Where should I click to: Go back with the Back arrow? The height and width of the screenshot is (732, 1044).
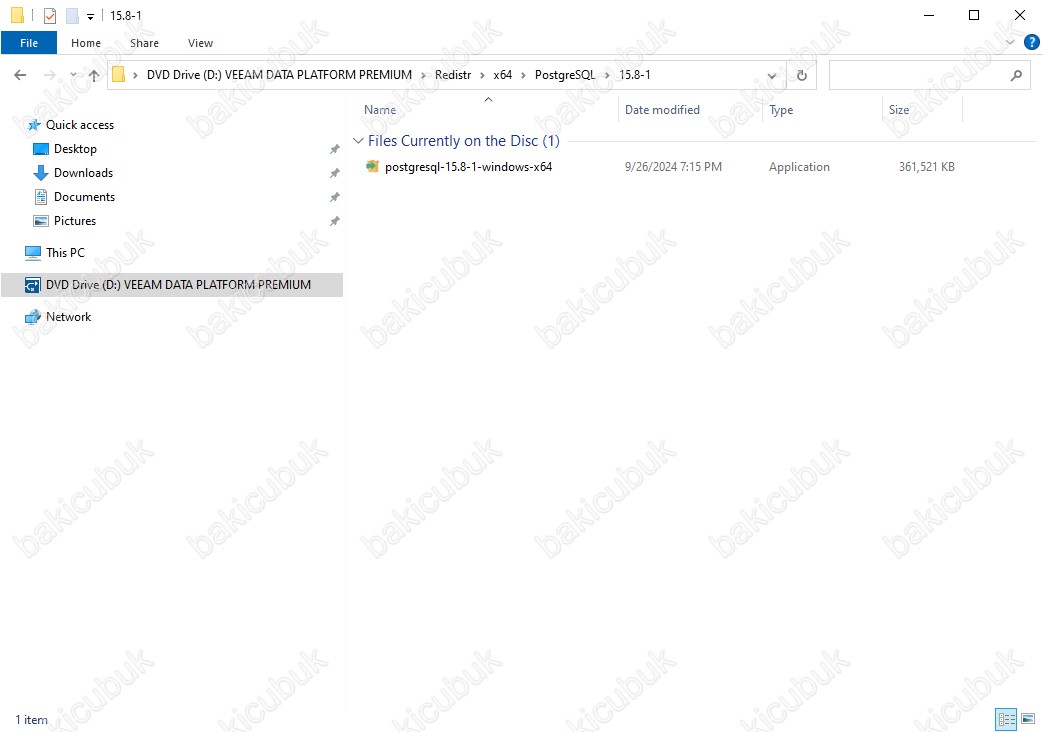(x=20, y=75)
